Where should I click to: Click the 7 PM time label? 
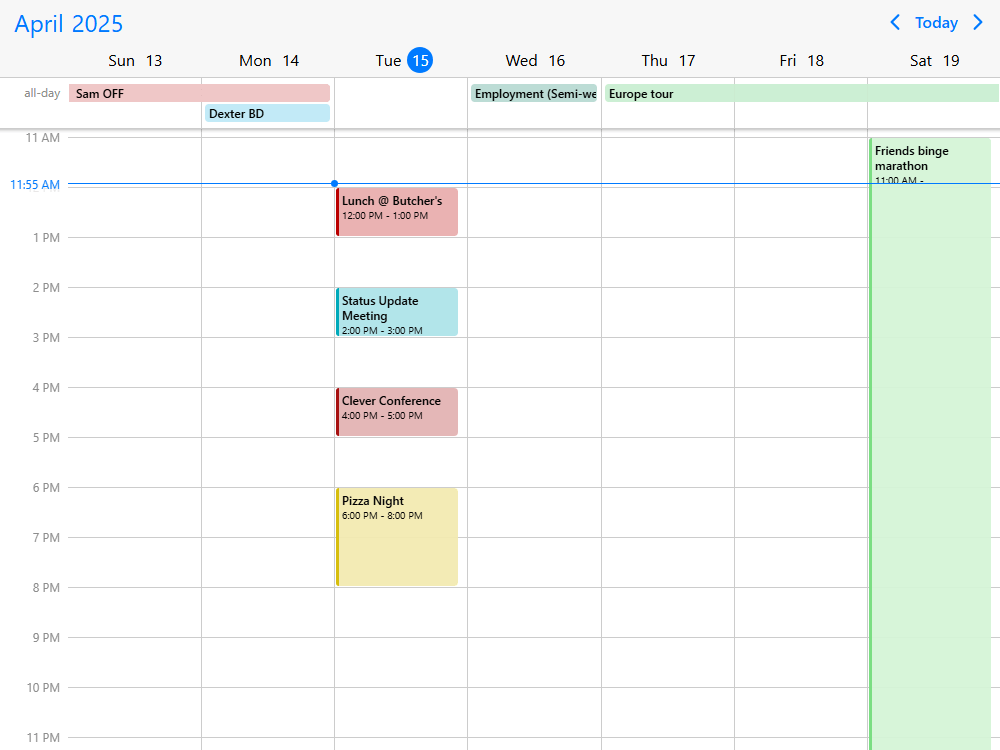(47, 537)
